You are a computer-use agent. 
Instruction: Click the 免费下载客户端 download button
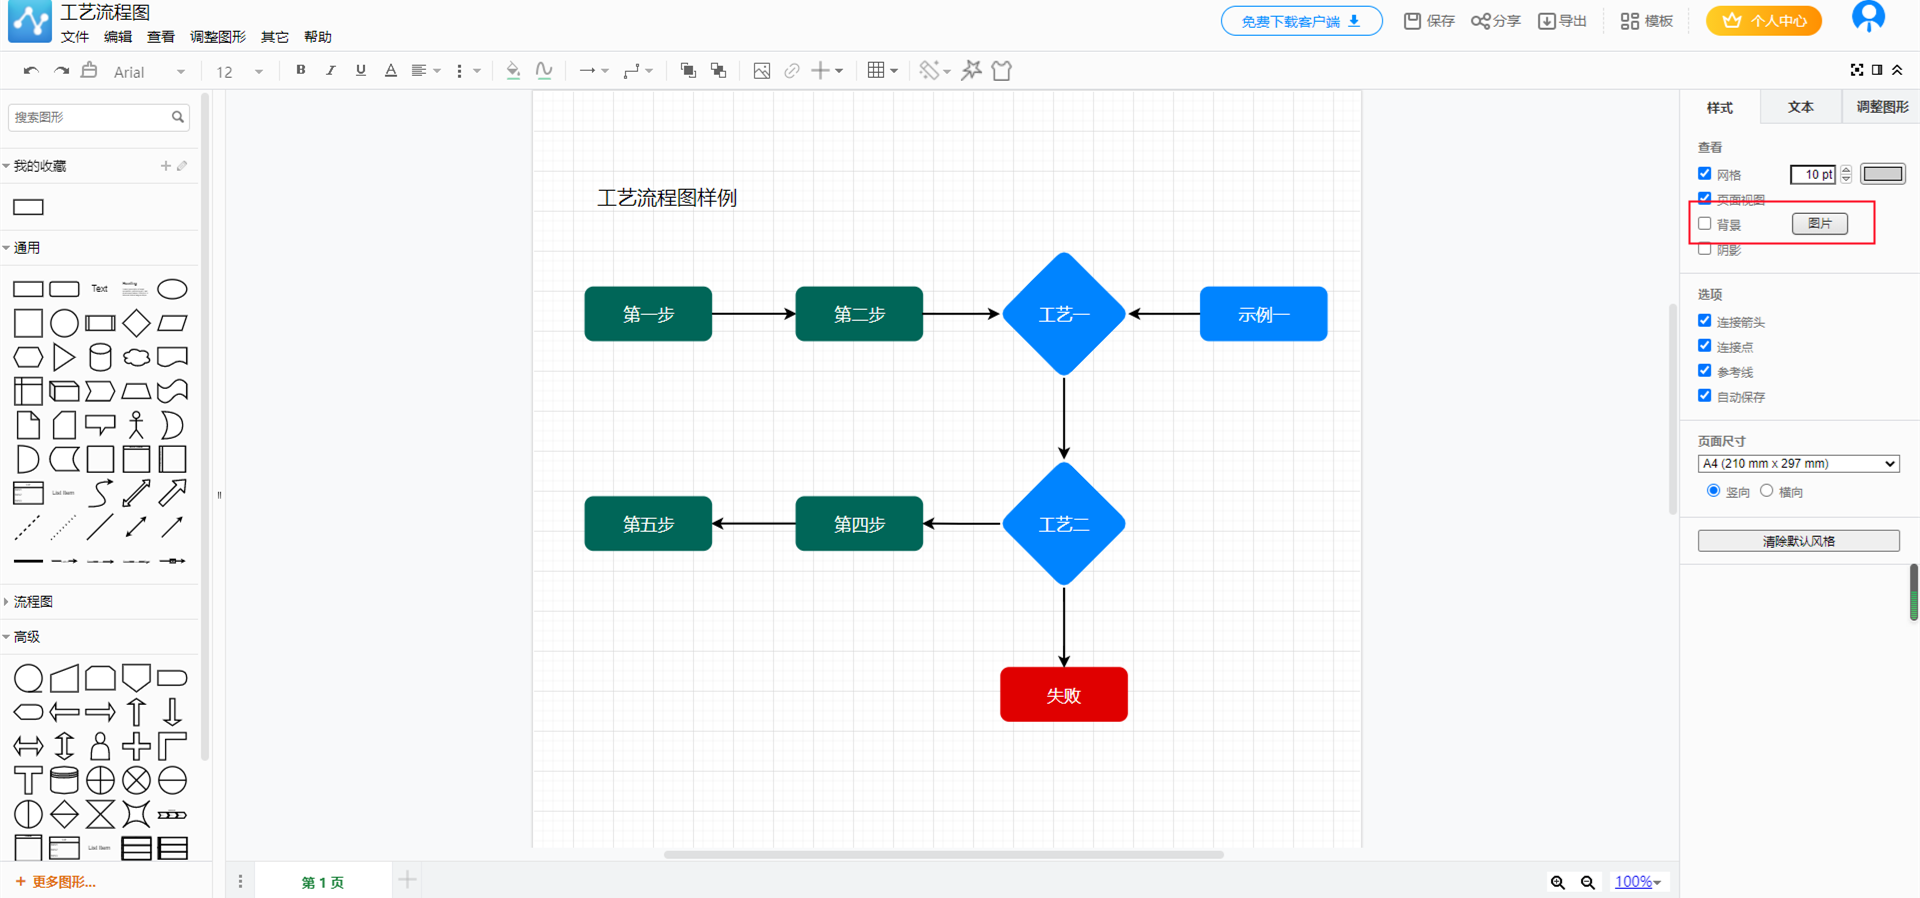[1300, 21]
